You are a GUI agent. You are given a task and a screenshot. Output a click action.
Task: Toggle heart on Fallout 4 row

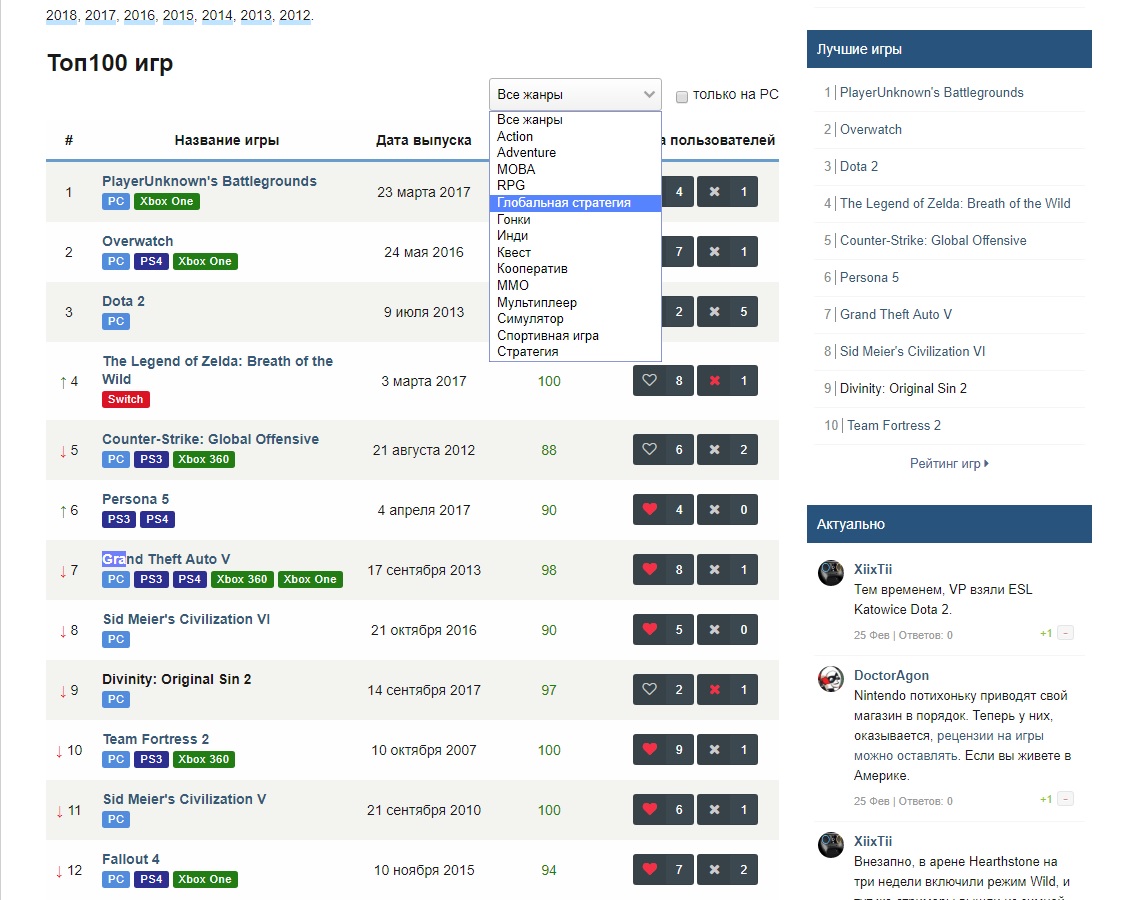click(649, 870)
